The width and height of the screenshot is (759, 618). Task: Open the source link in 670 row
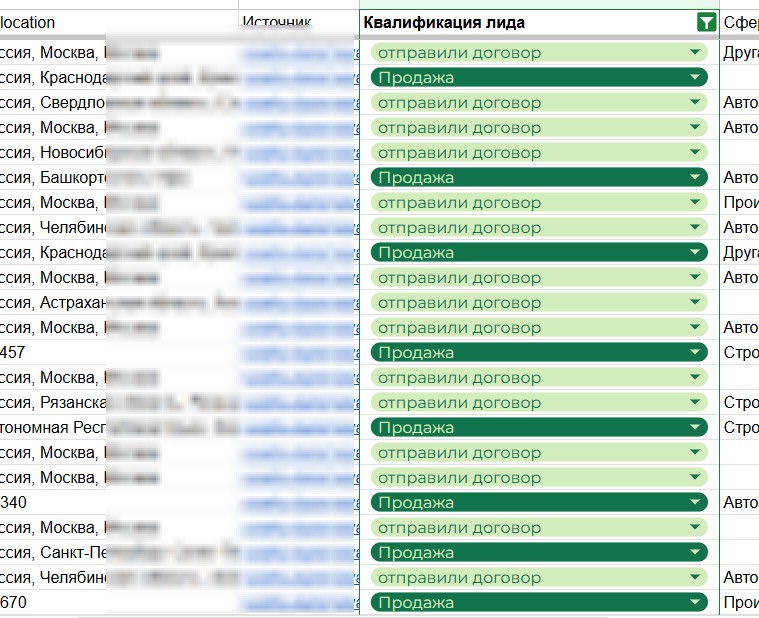point(298,603)
